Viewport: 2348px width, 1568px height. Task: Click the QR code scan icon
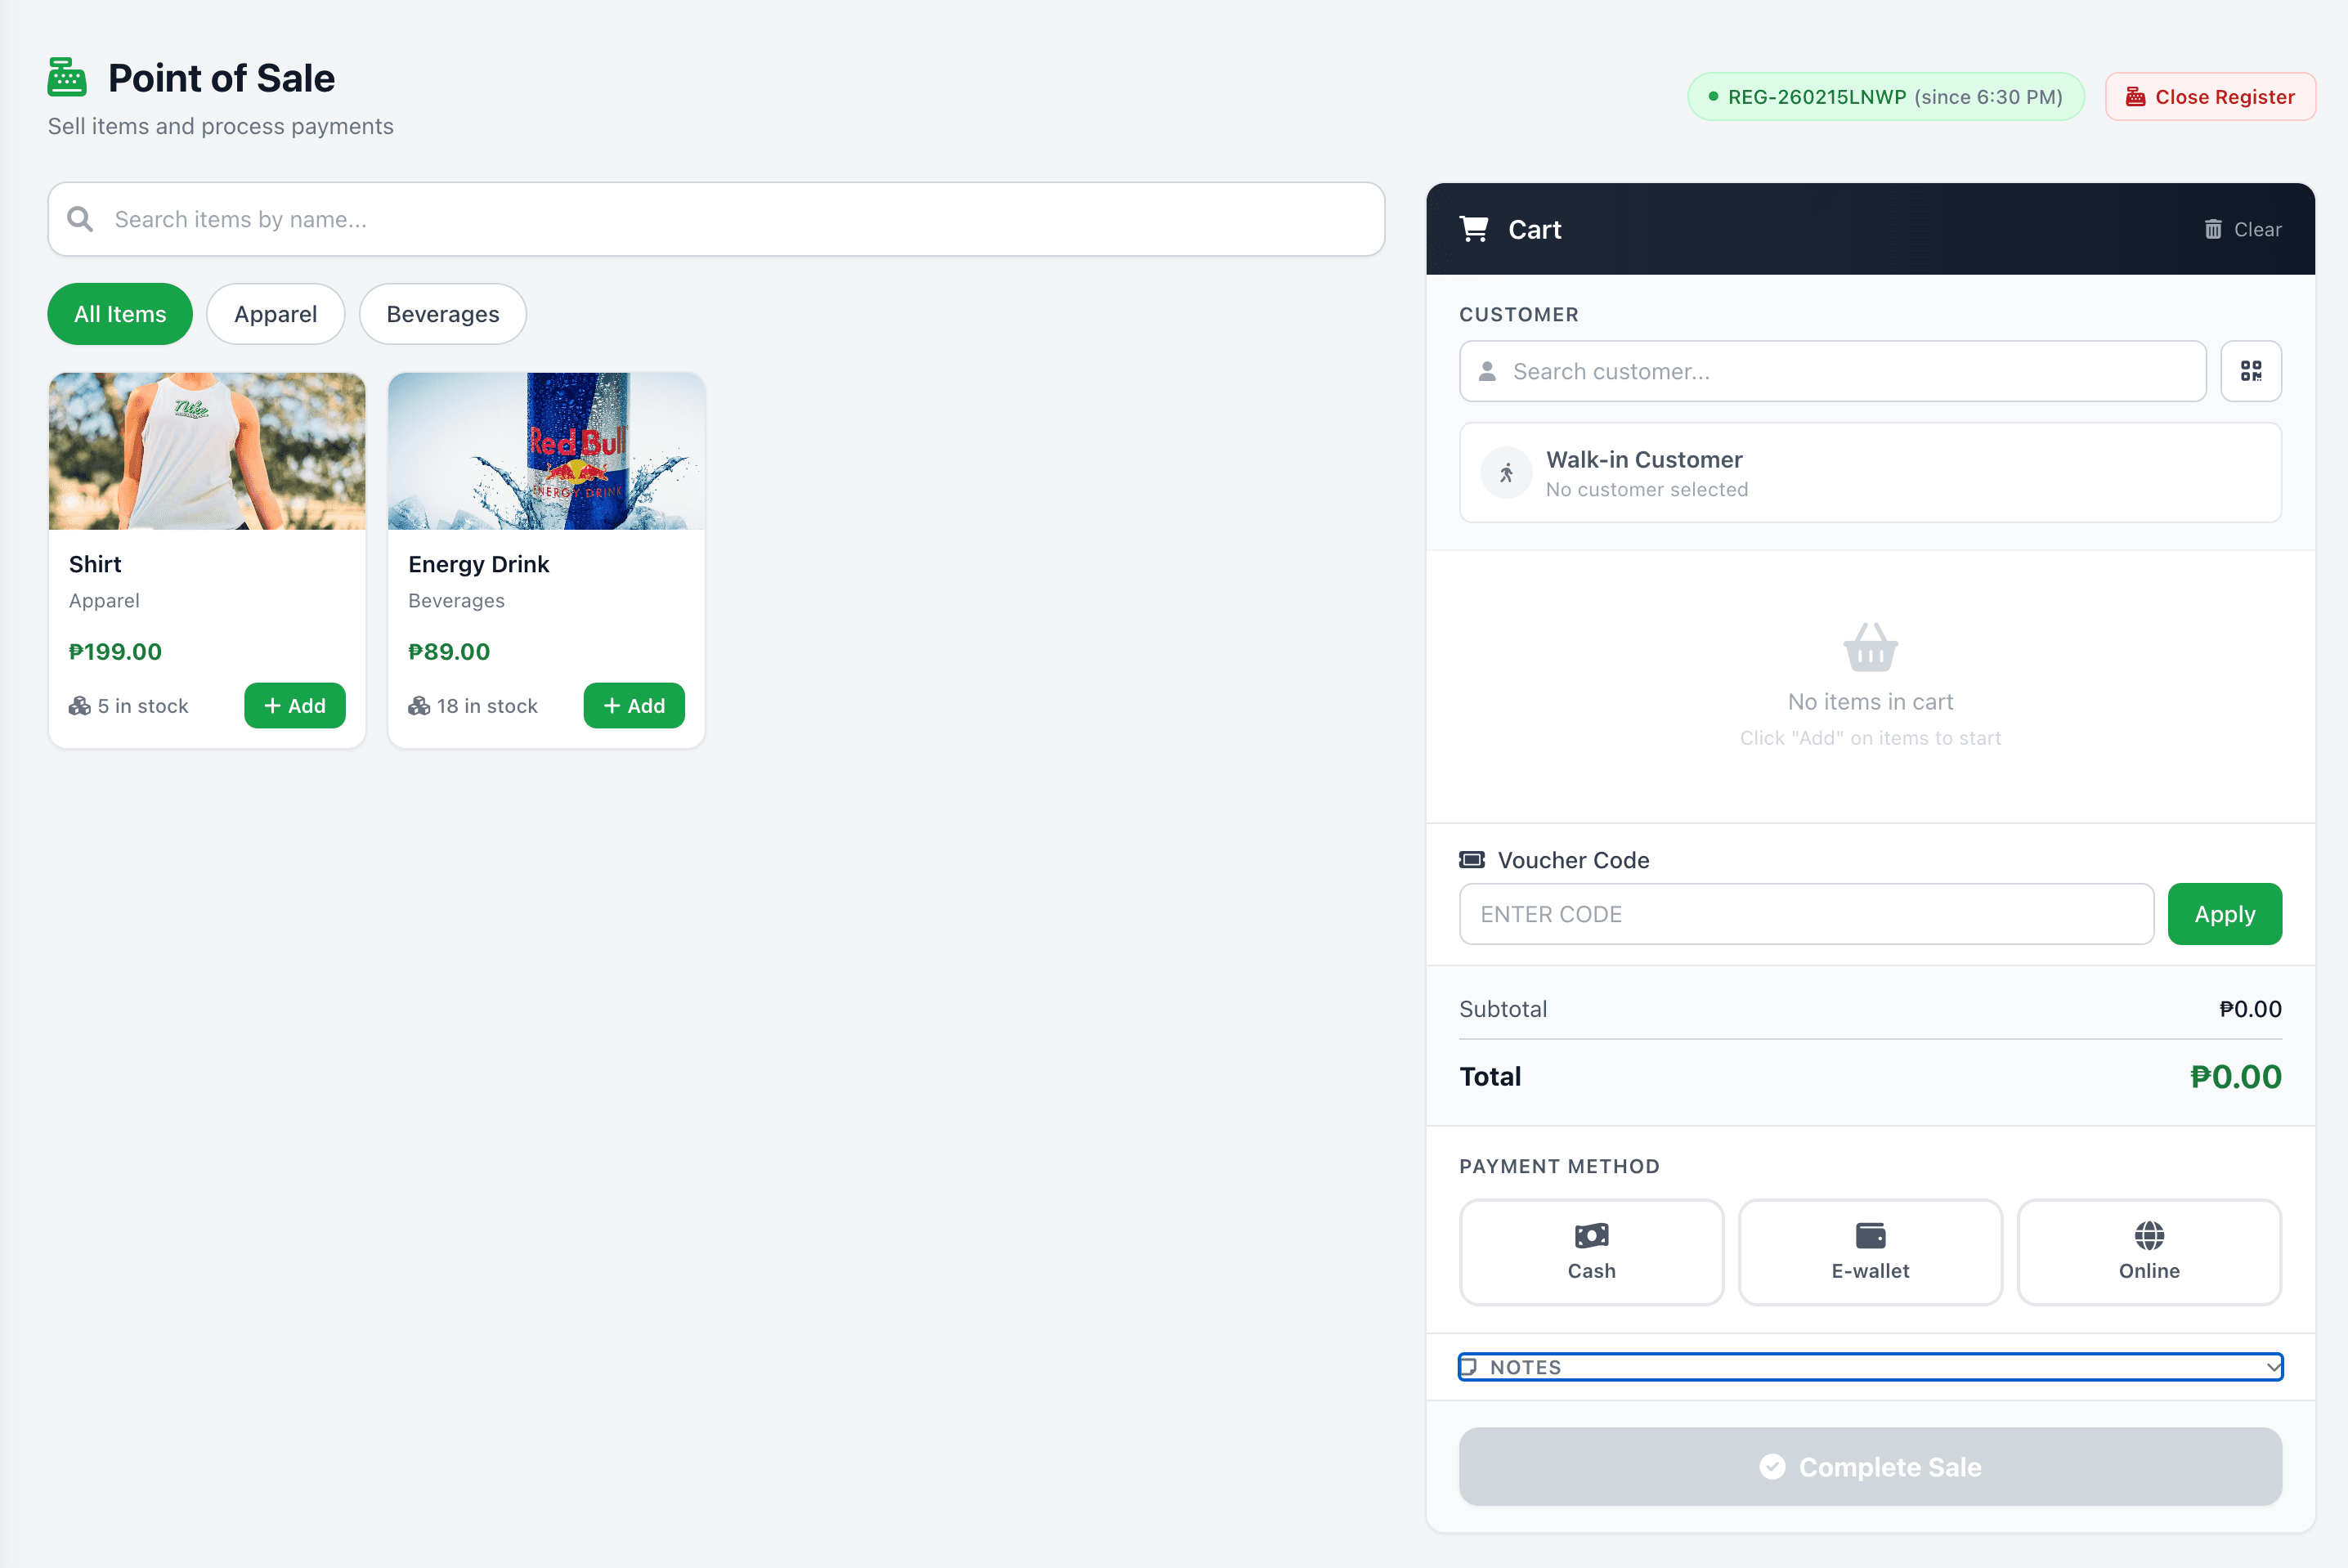2251,371
